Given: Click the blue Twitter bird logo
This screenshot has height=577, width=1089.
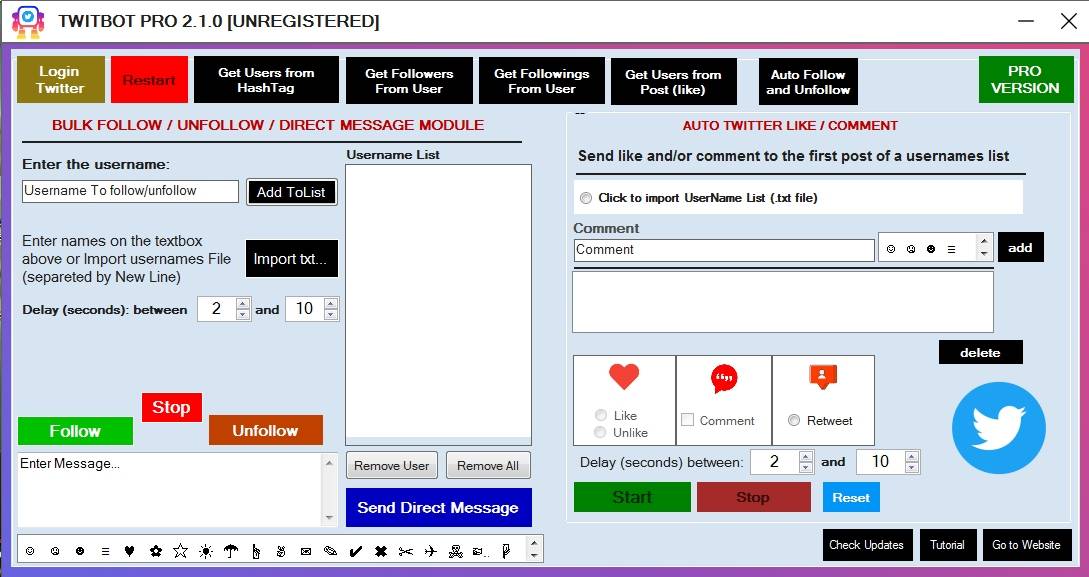Looking at the screenshot, I should 998,428.
